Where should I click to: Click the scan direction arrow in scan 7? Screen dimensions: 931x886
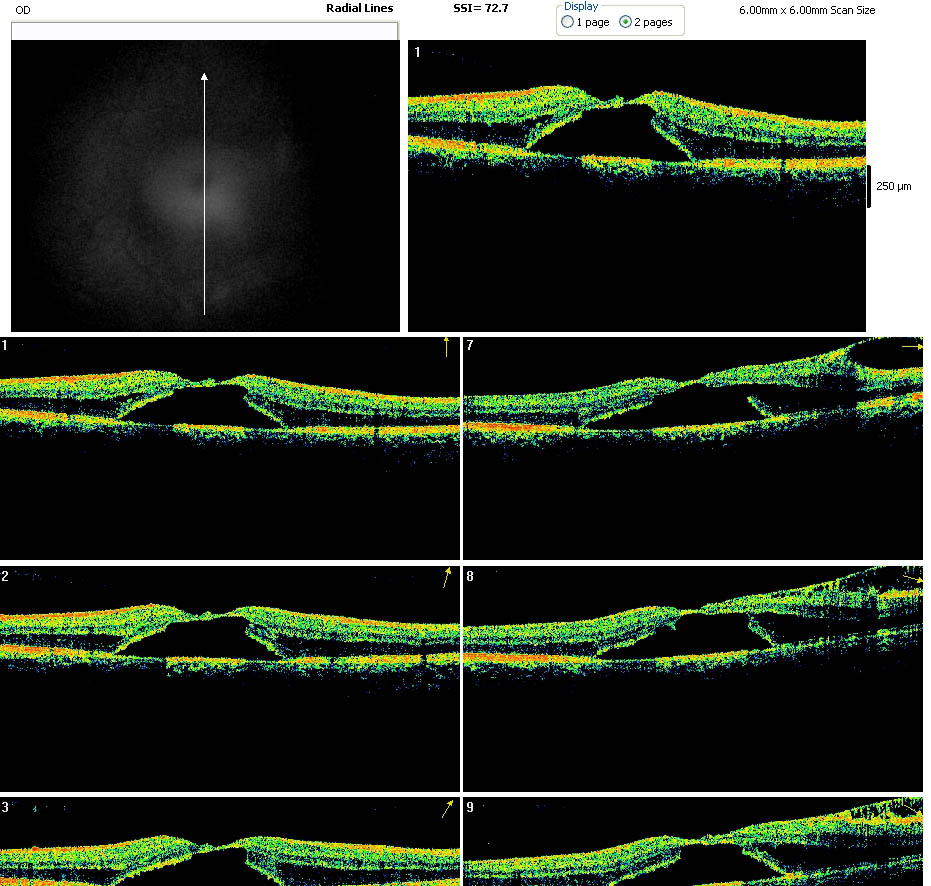click(912, 346)
